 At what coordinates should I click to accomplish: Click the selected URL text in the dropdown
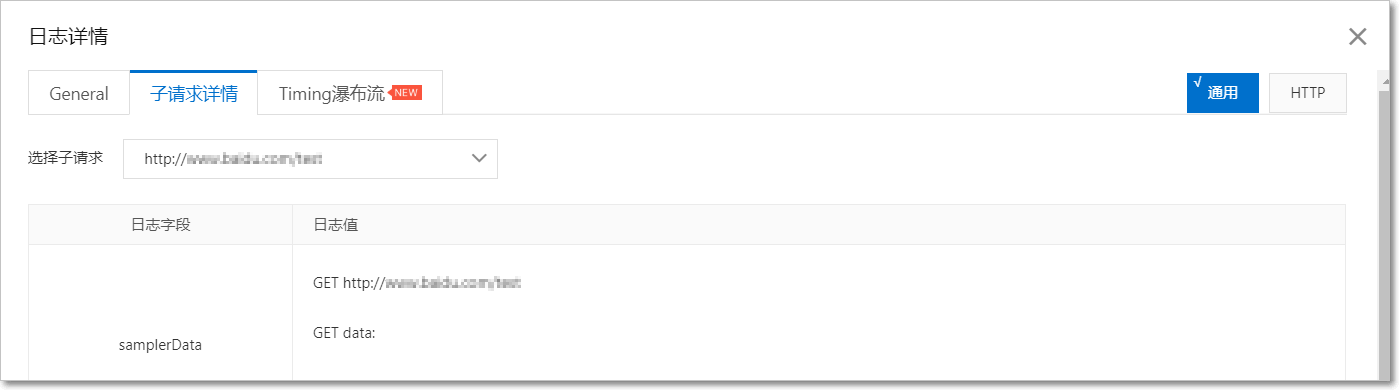[x=232, y=158]
